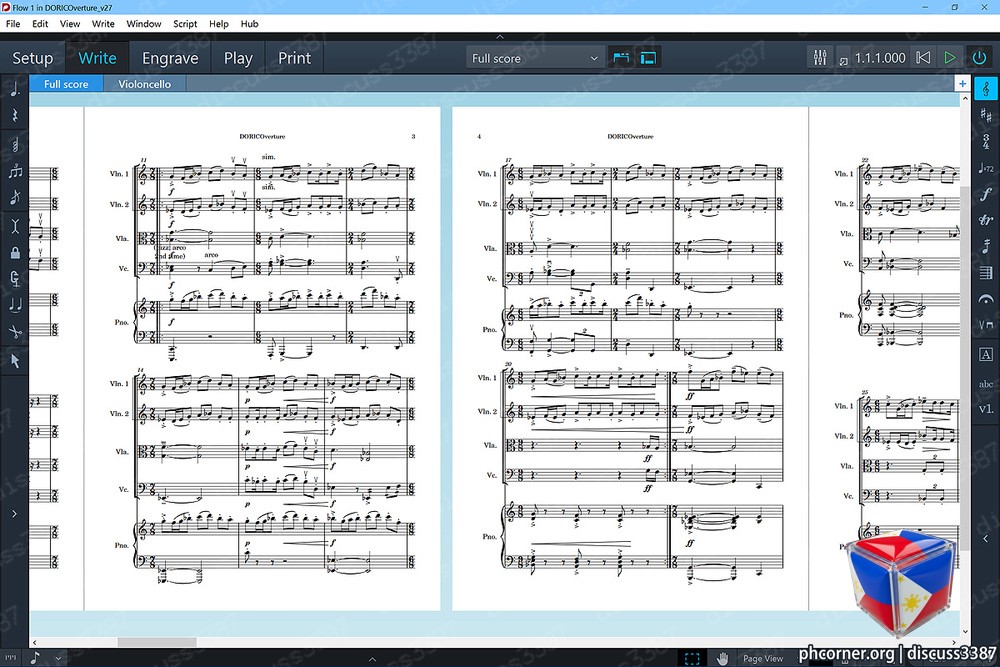Open the Mixer window
The image size is (1000, 667).
820,58
